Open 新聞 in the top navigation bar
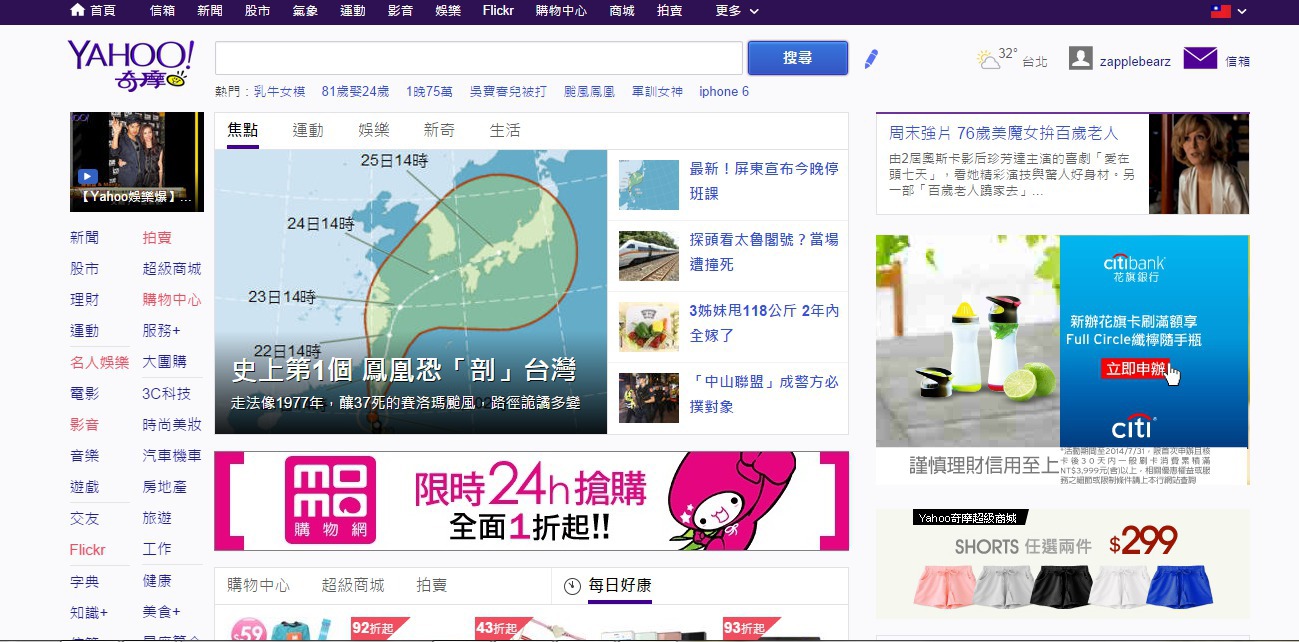 (x=210, y=11)
